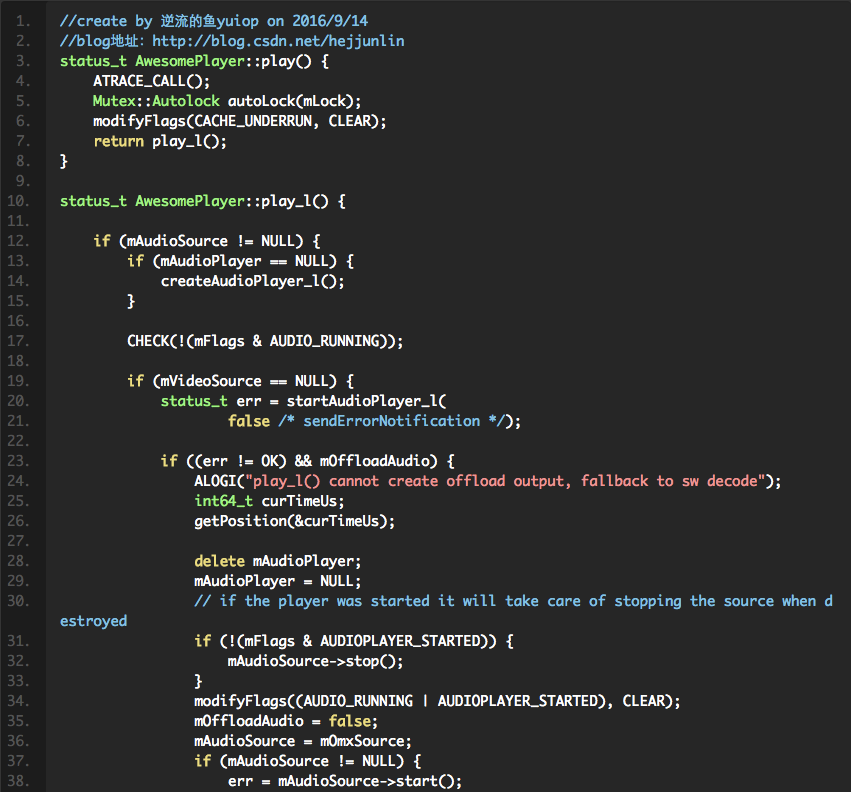The width and height of the screenshot is (851, 792).
Task: Click line number 10 in the gutter
Action: pos(19,201)
